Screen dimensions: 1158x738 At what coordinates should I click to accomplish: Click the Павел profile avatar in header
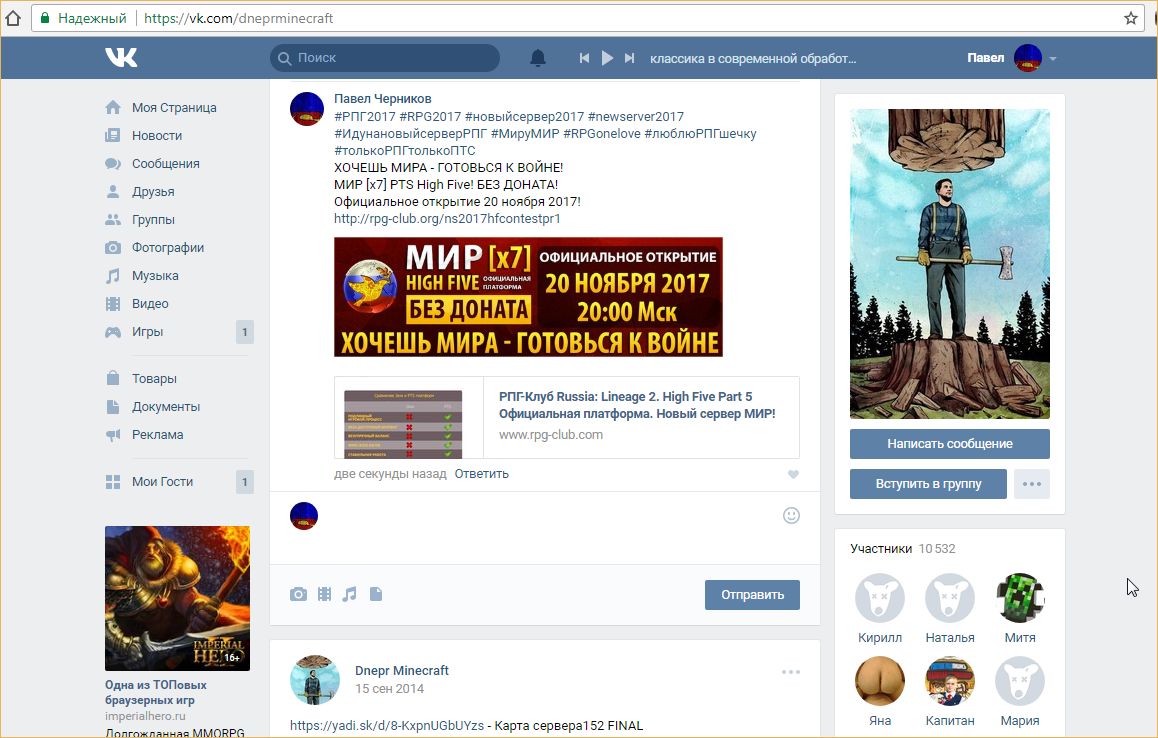(1027, 58)
